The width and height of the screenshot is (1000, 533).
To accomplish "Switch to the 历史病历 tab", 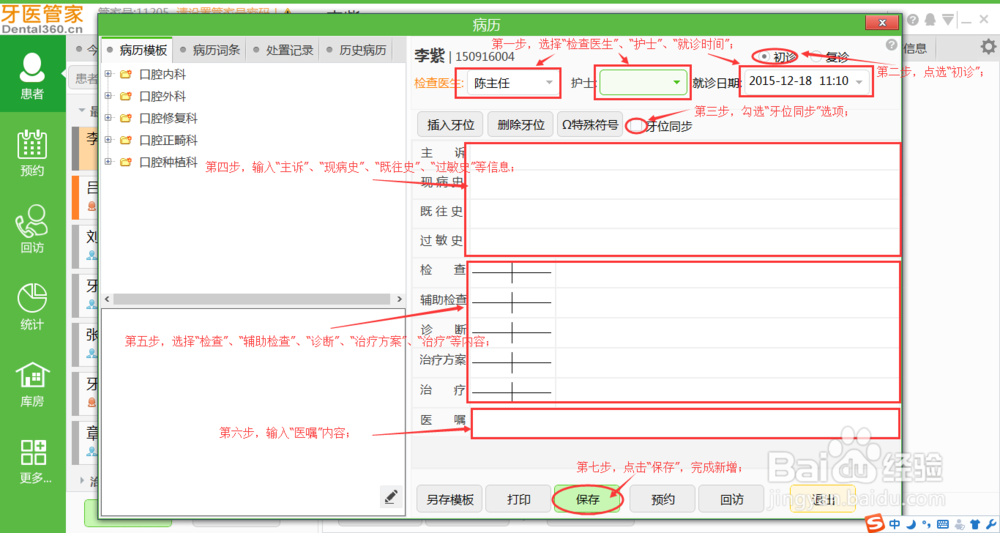I will [x=356, y=50].
